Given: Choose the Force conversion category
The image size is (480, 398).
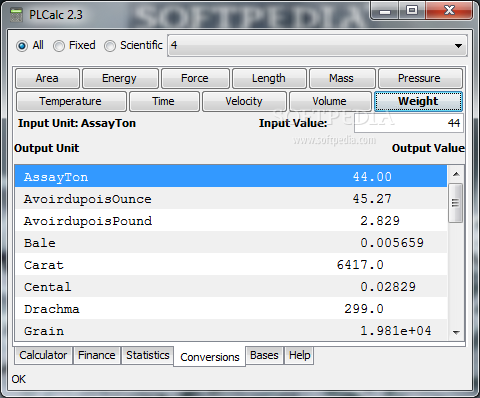Looking at the screenshot, I should pyautogui.click(x=195, y=78).
